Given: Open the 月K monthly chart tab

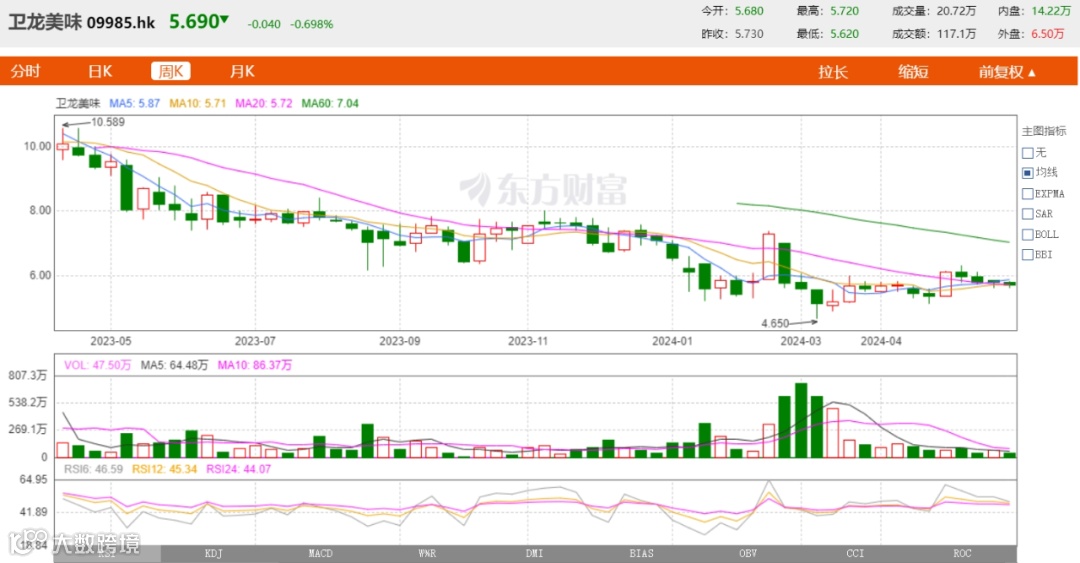Looking at the screenshot, I should (242, 72).
